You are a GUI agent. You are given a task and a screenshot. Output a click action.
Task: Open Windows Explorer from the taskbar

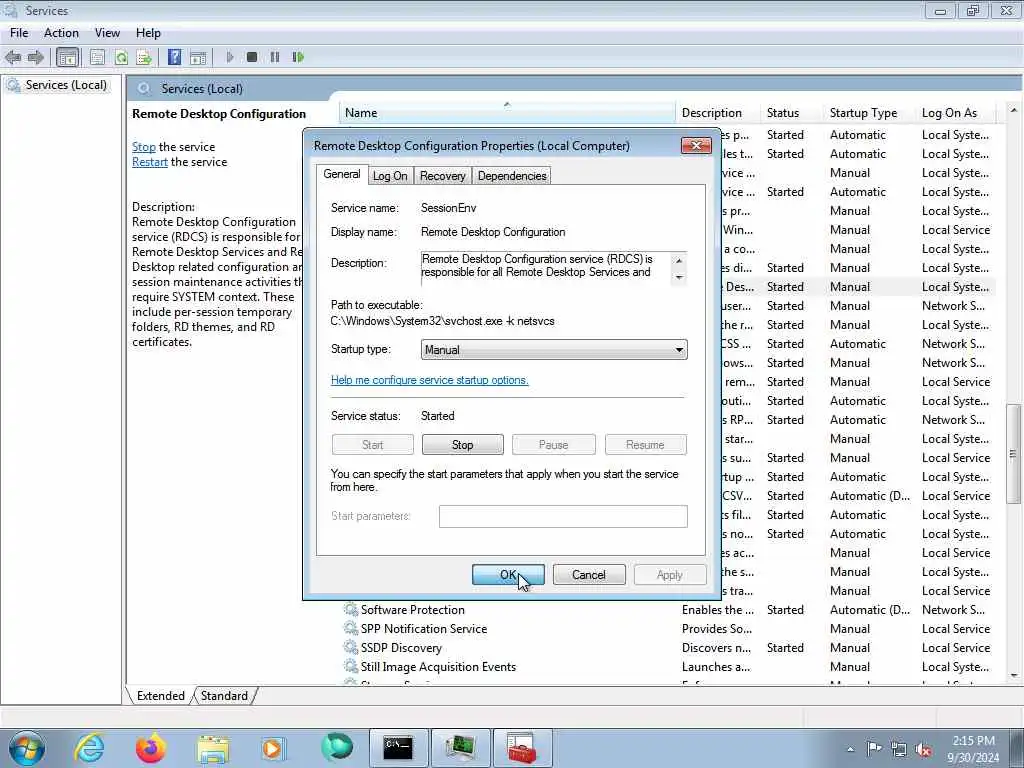coord(213,748)
